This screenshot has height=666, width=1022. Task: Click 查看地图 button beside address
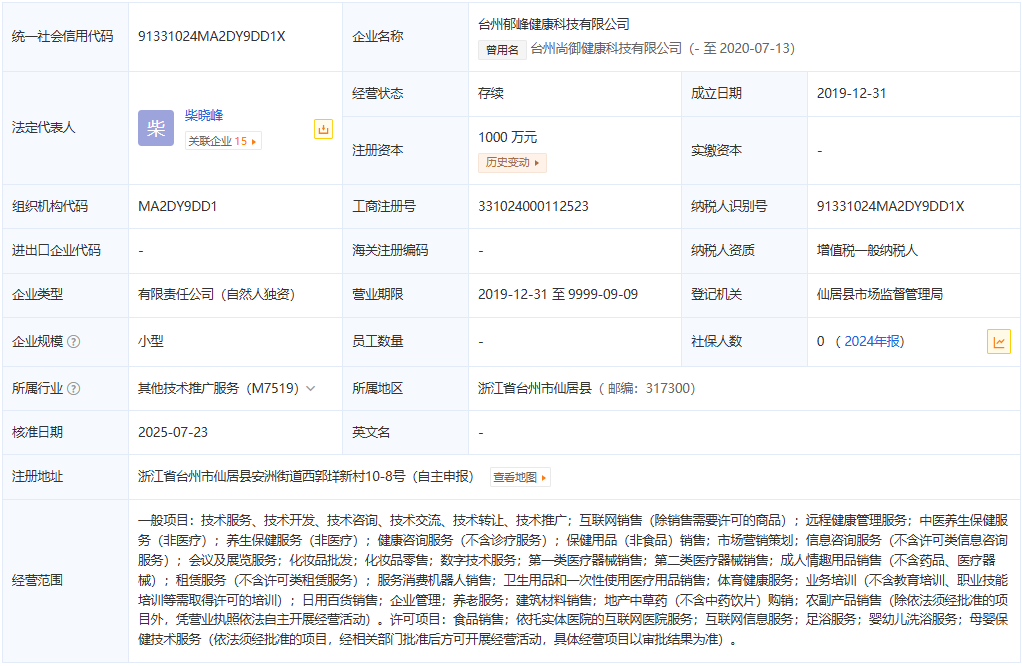(x=520, y=478)
